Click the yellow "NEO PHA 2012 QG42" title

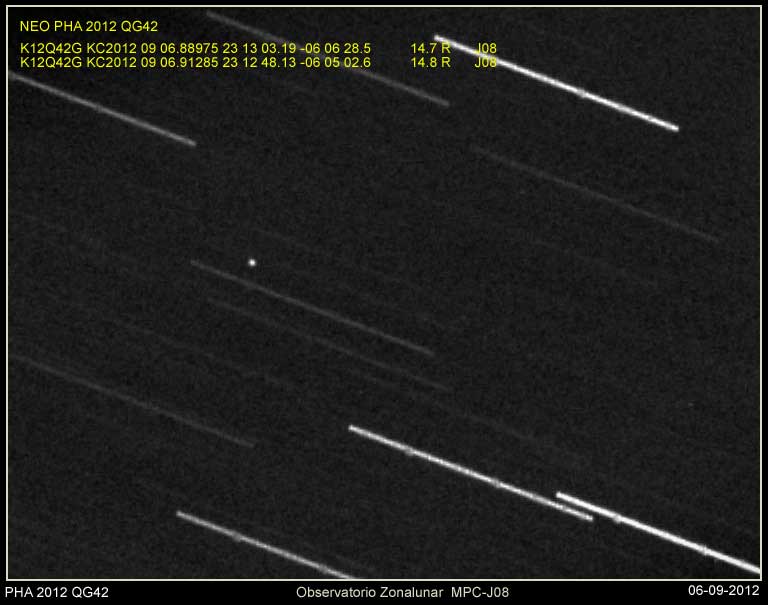click(89, 27)
